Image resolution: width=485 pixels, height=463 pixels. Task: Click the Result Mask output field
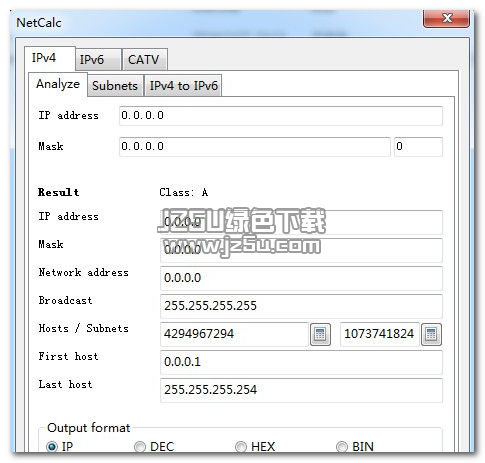point(301,250)
